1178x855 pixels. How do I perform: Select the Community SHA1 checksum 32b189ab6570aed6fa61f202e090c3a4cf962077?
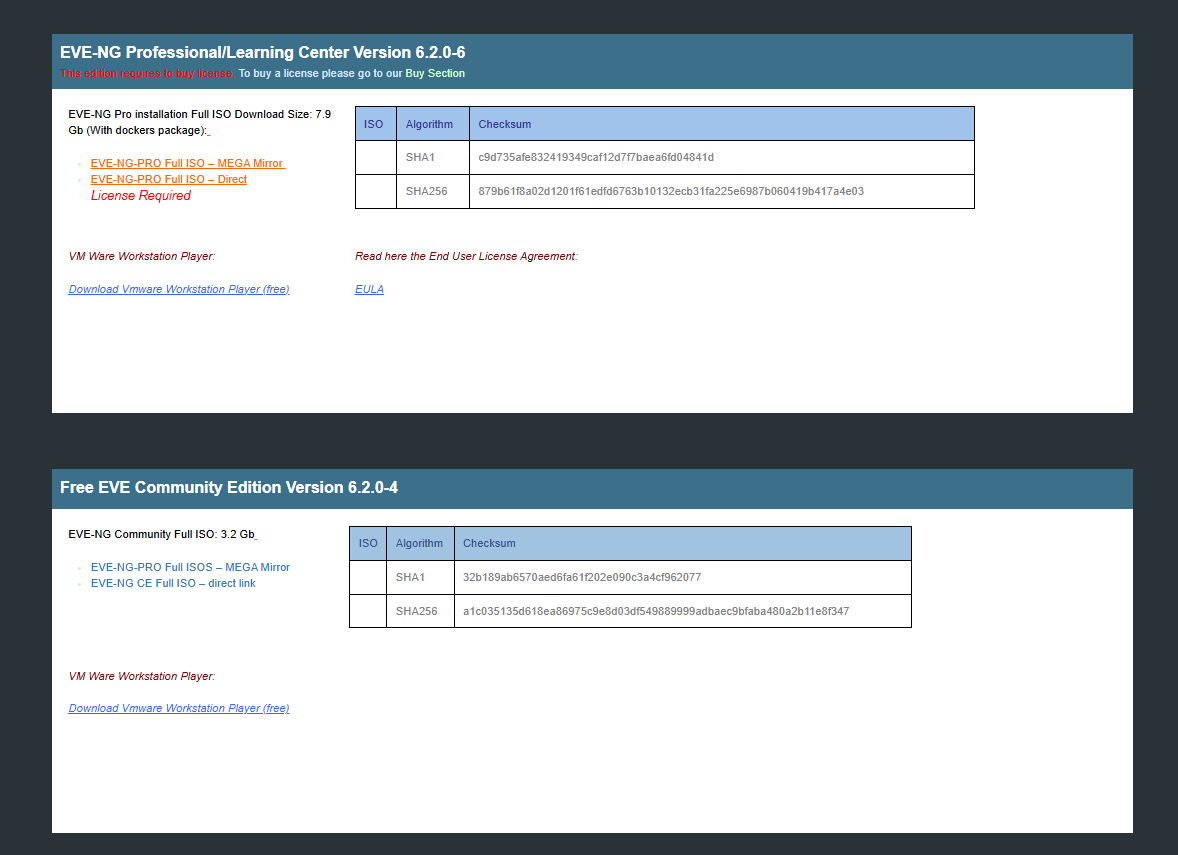point(581,578)
